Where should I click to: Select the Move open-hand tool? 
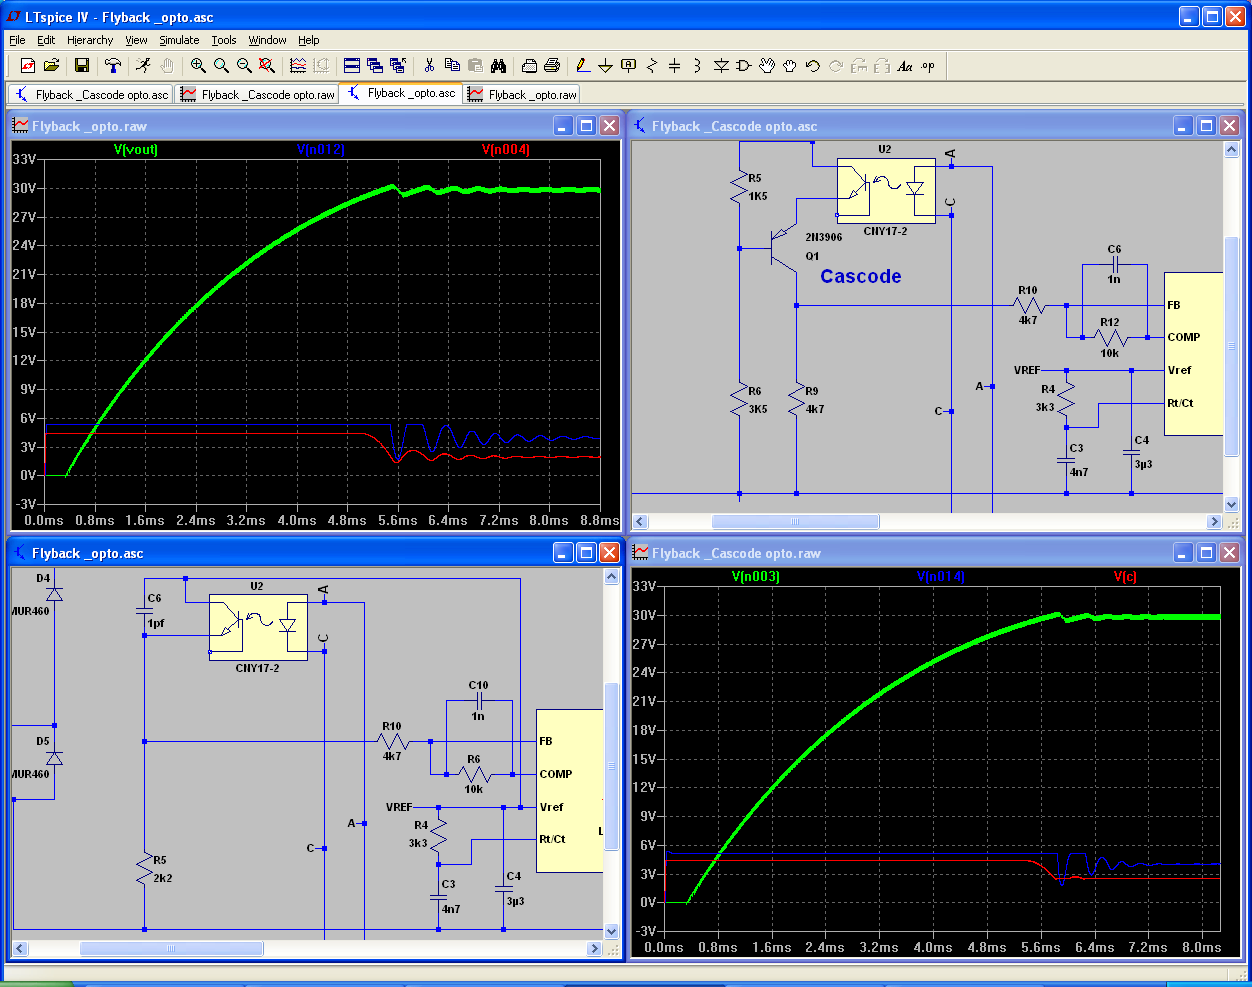767,66
